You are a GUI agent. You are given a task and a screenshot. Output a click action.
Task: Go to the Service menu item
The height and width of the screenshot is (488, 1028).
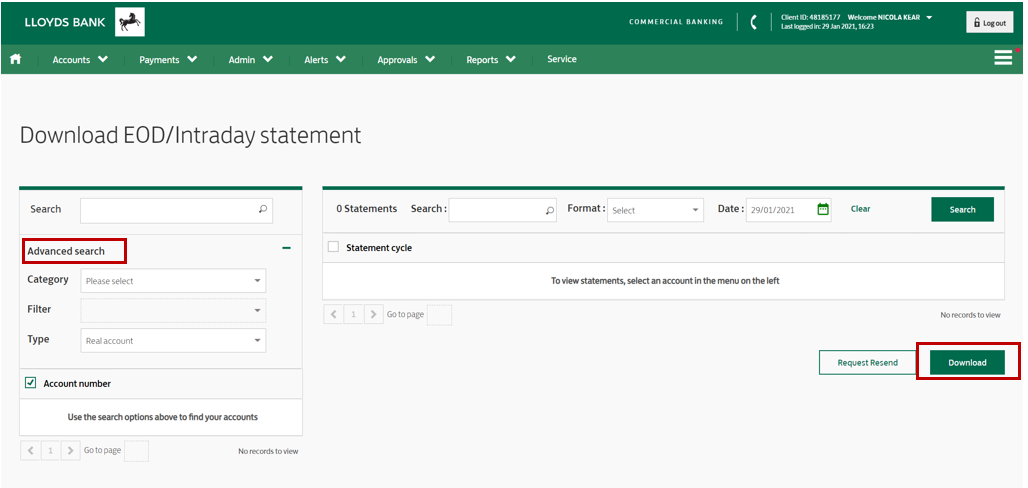(x=562, y=59)
